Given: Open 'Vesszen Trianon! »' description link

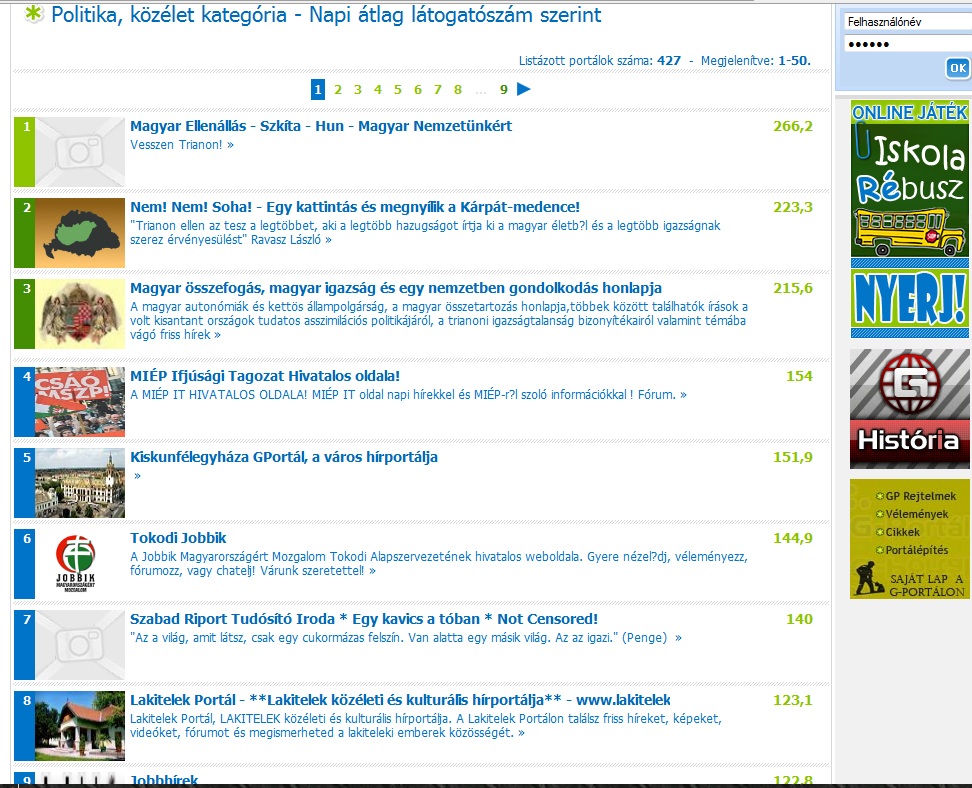Looking at the screenshot, I should pos(182,145).
